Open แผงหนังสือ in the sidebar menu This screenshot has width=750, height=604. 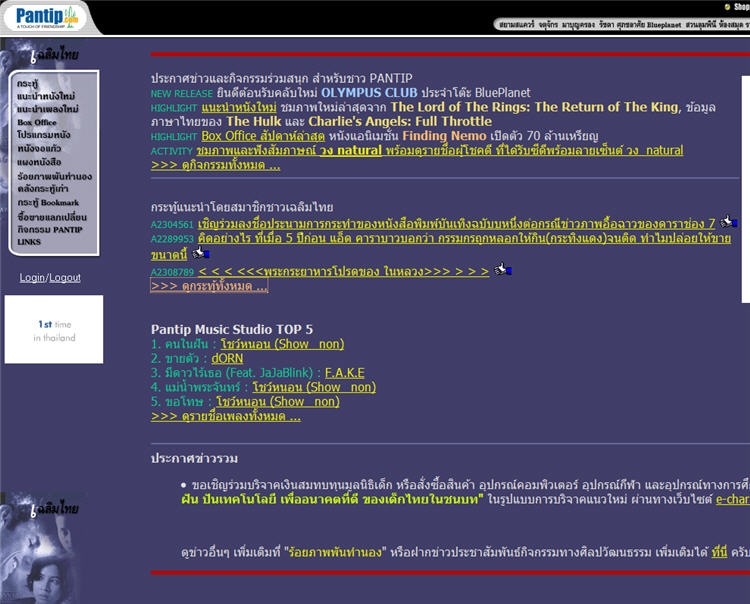39,162
